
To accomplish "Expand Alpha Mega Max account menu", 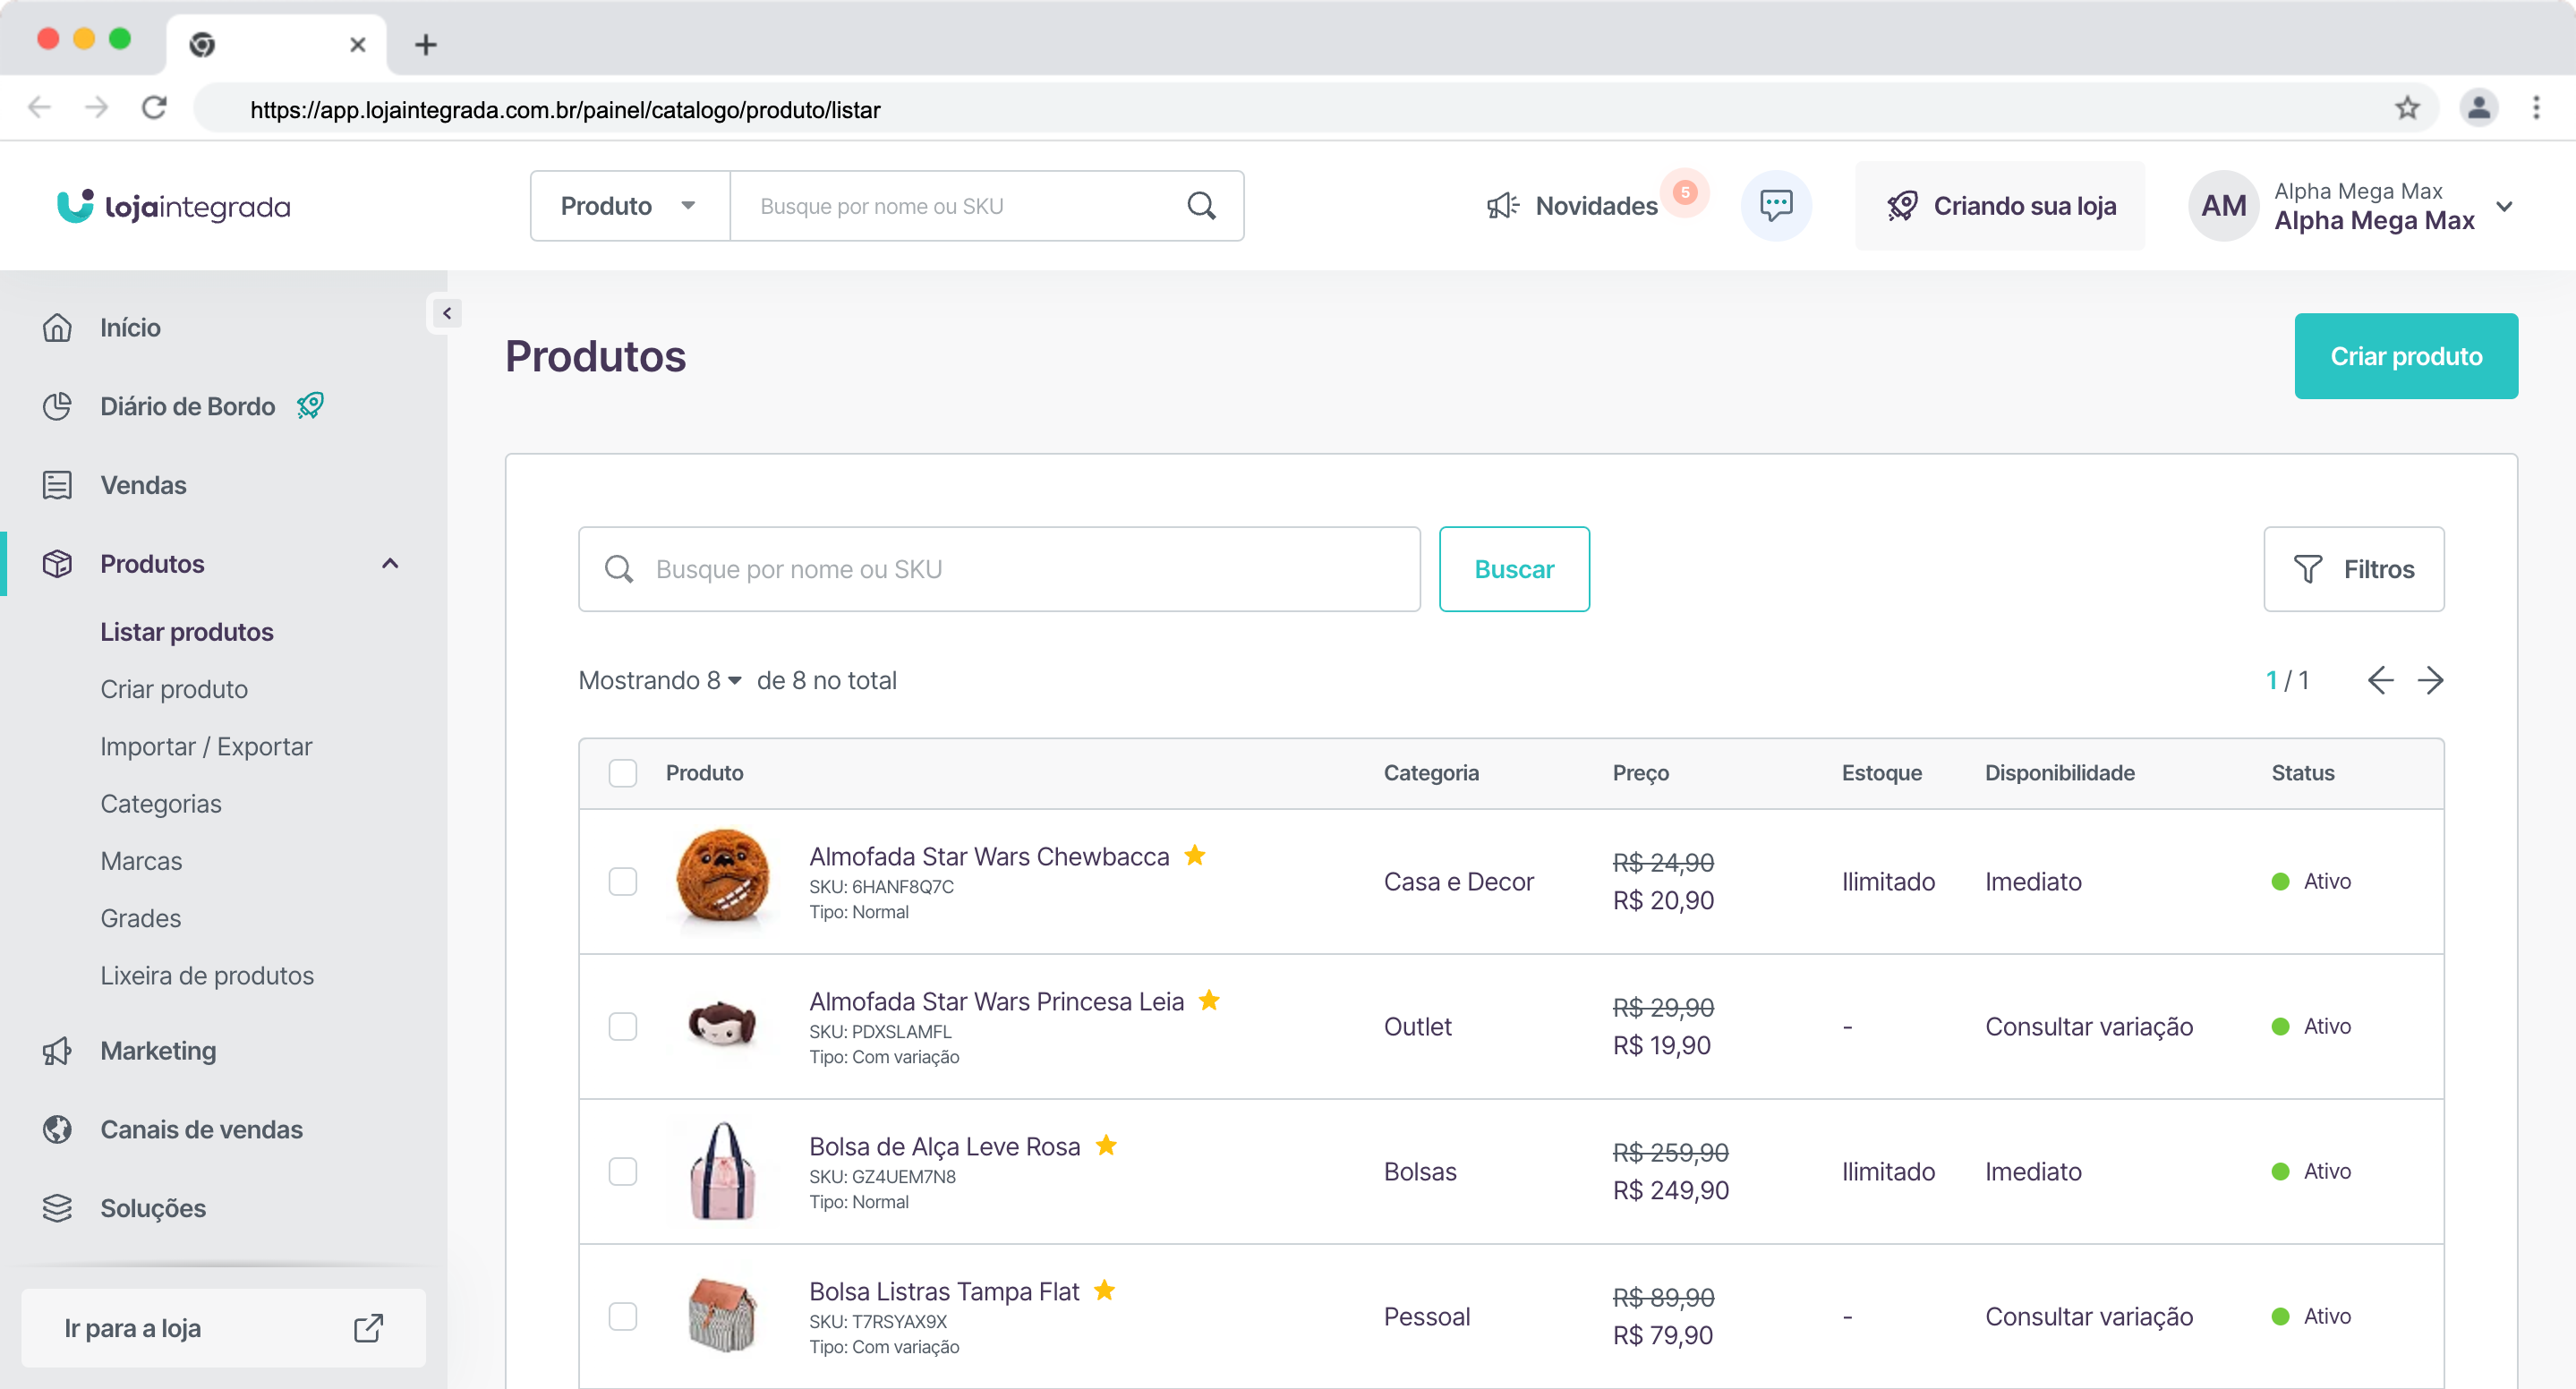I will coord(2504,207).
